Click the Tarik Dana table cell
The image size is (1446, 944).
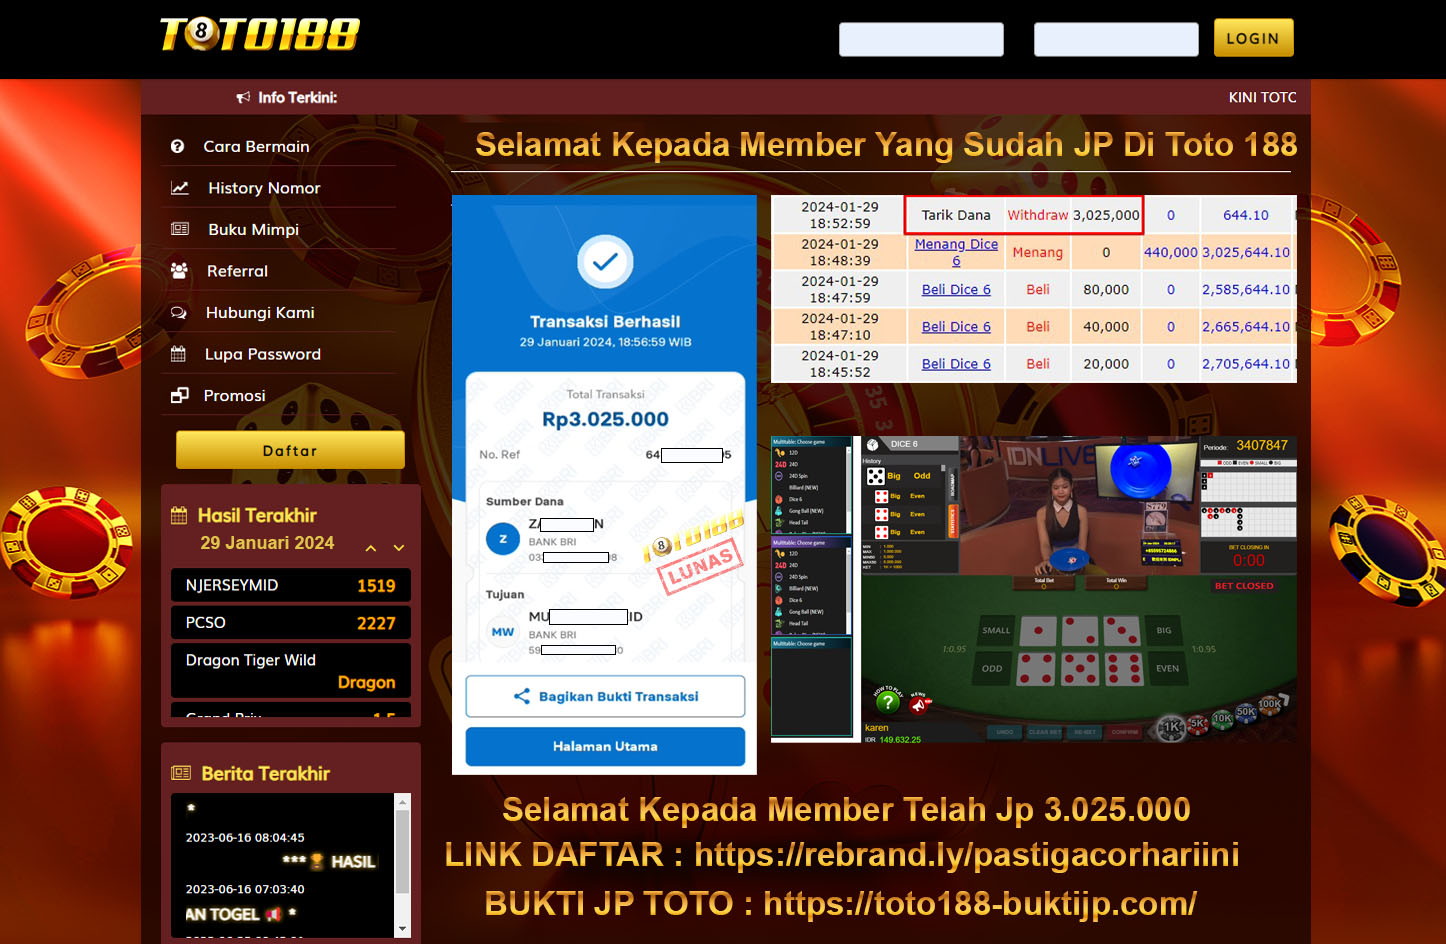click(x=956, y=215)
